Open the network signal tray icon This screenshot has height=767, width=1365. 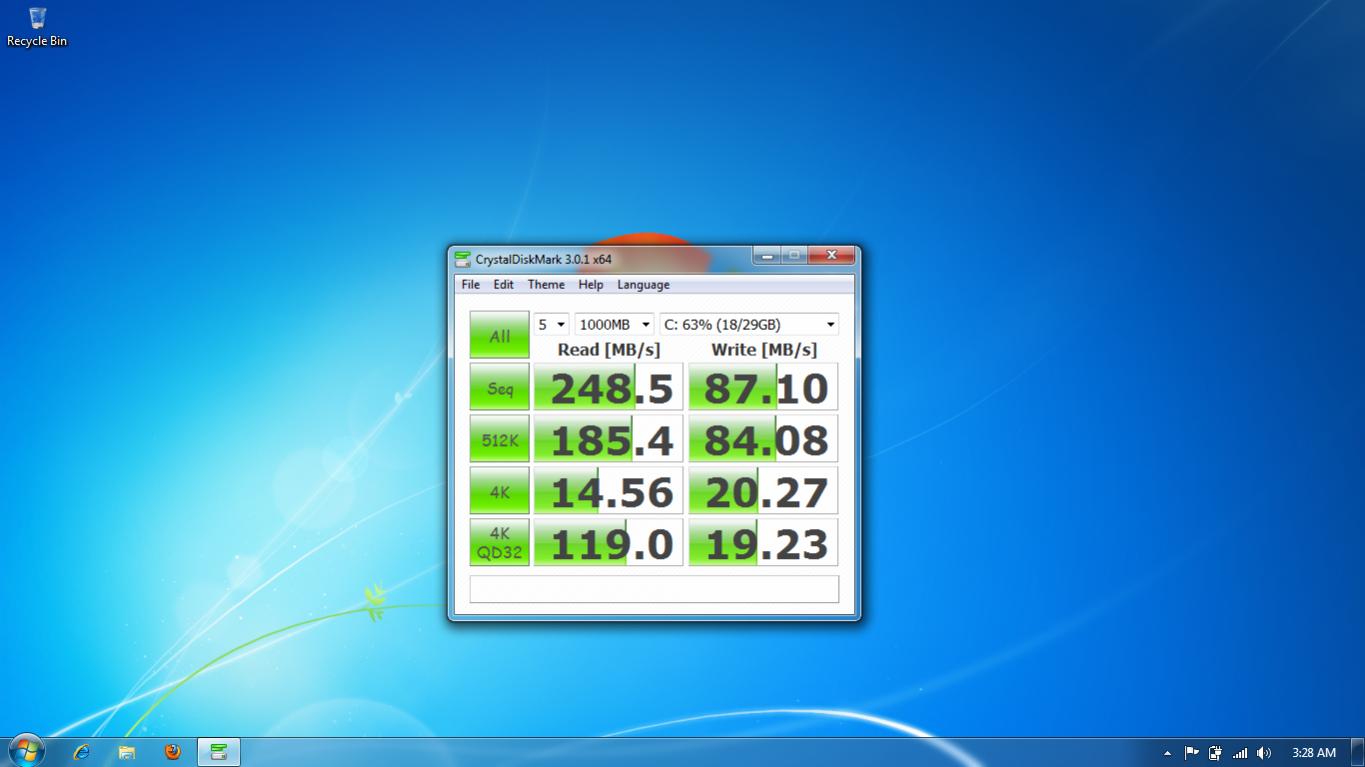pos(1240,753)
